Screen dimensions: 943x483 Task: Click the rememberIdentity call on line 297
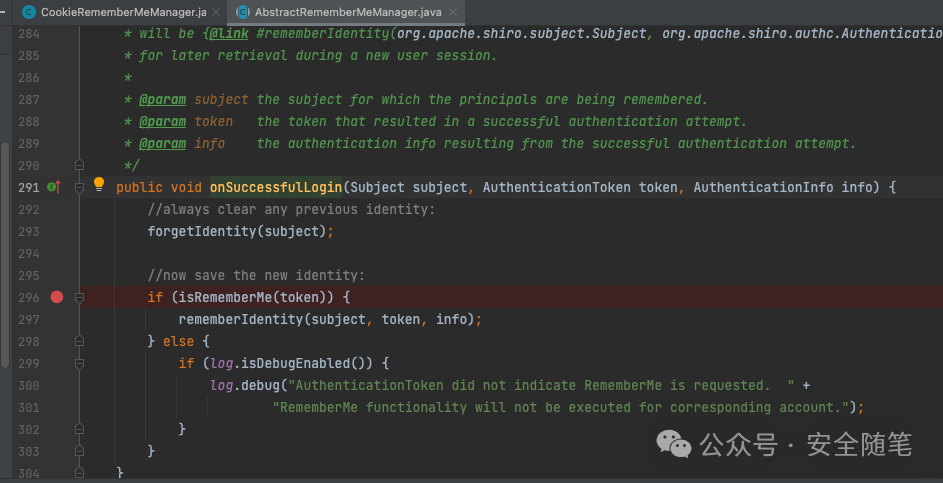(241, 319)
